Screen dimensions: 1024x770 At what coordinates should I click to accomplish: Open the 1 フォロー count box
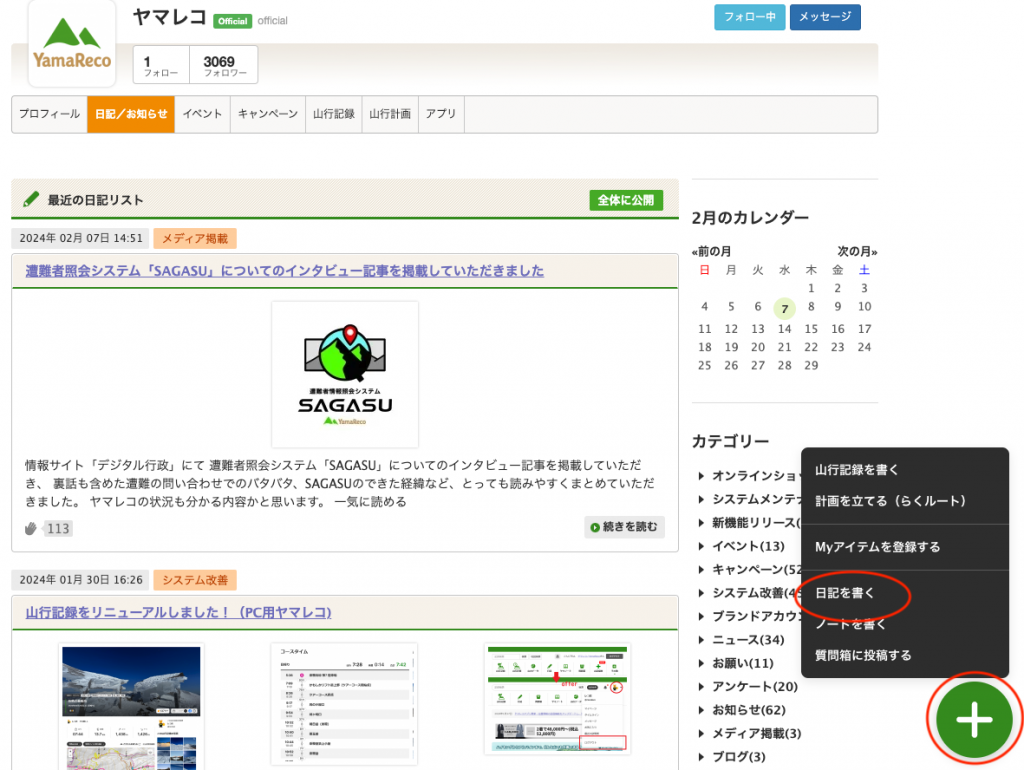tap(161, 65)
